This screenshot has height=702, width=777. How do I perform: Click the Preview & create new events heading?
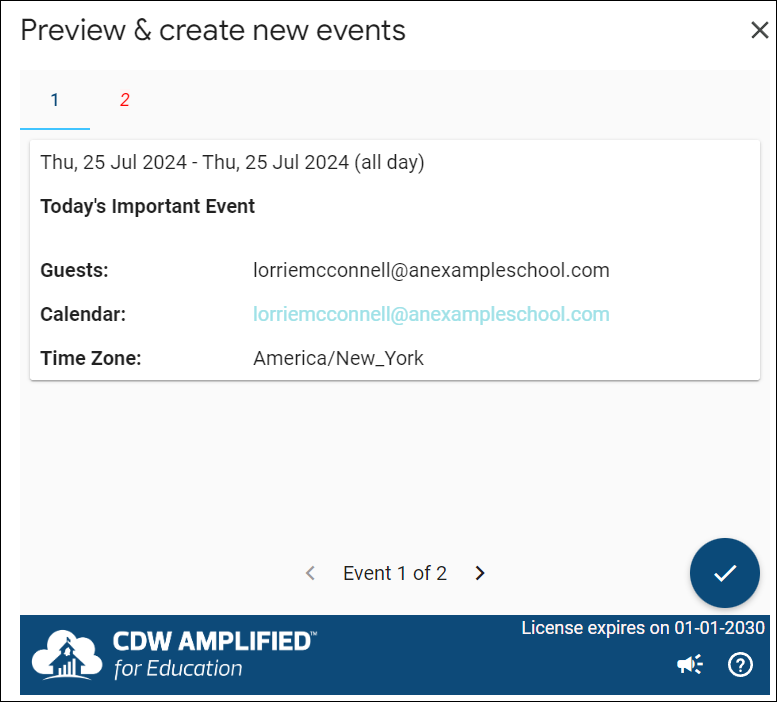[213, 30]
